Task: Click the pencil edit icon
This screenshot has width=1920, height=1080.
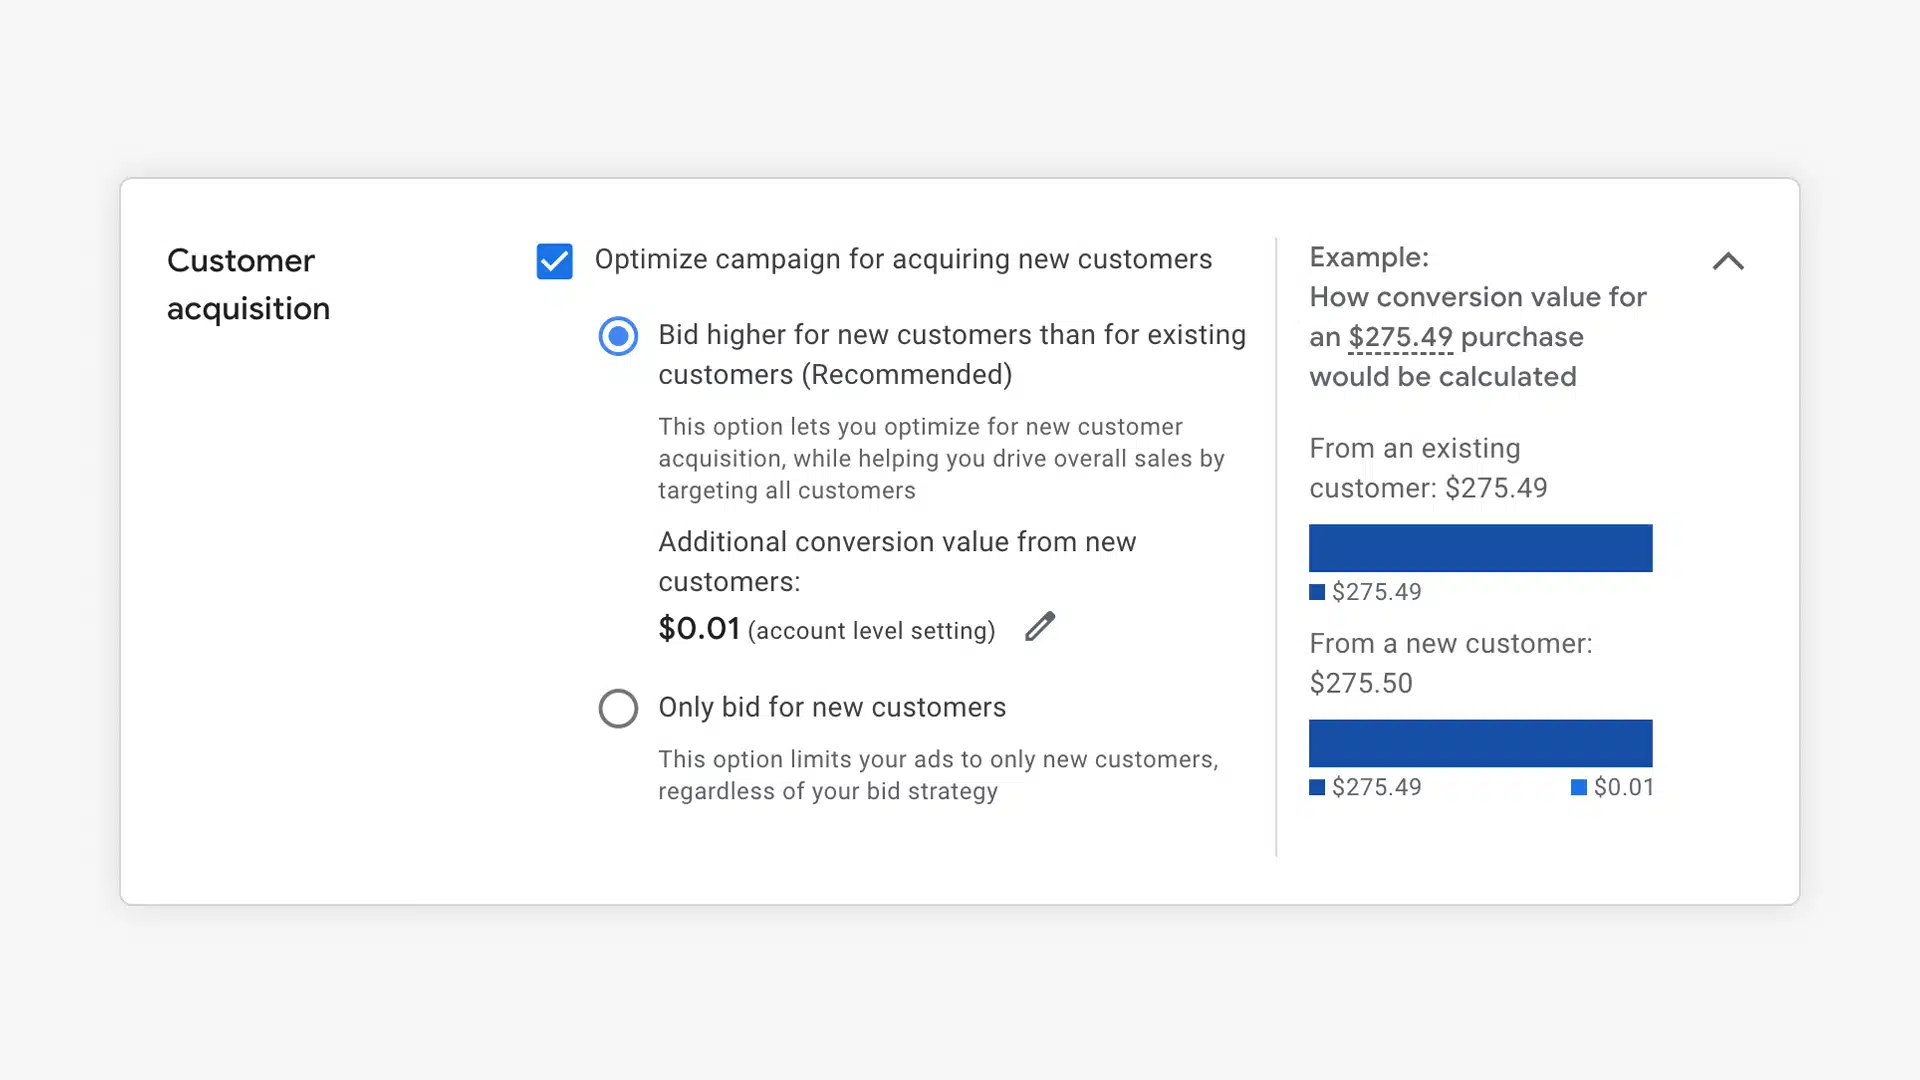Action: (x=1040, y=627)
